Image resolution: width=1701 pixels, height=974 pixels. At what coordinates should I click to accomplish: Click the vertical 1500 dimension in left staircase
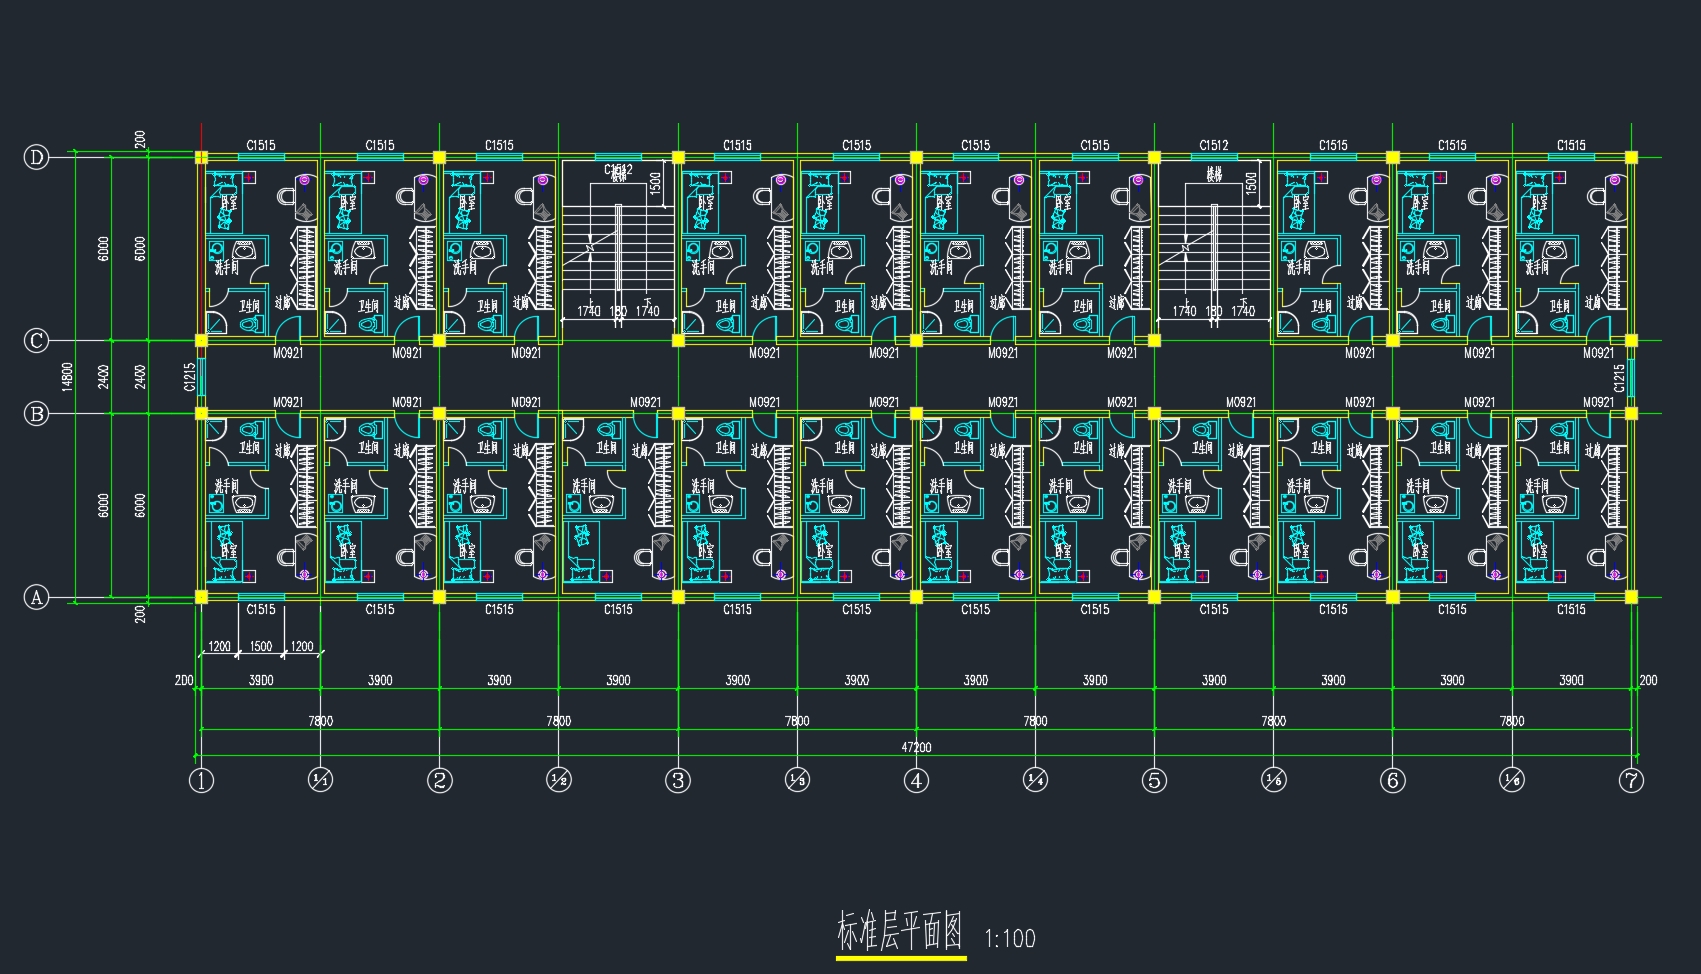pos(655,183)
